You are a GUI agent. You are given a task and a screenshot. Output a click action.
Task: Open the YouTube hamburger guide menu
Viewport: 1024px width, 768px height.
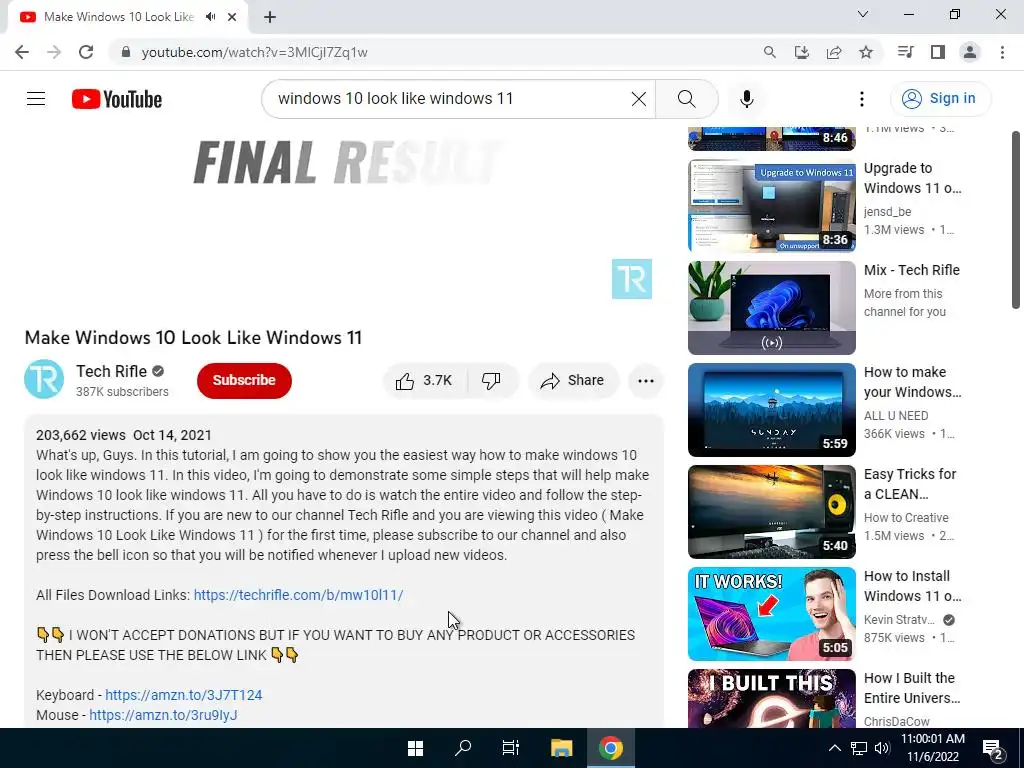36,99
